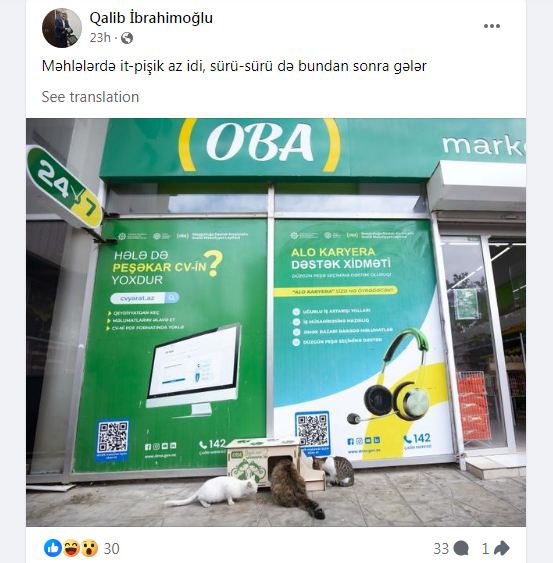Click the share arrow icon
The width and height of the screenshot is (553, 563).
click(502, 548)
